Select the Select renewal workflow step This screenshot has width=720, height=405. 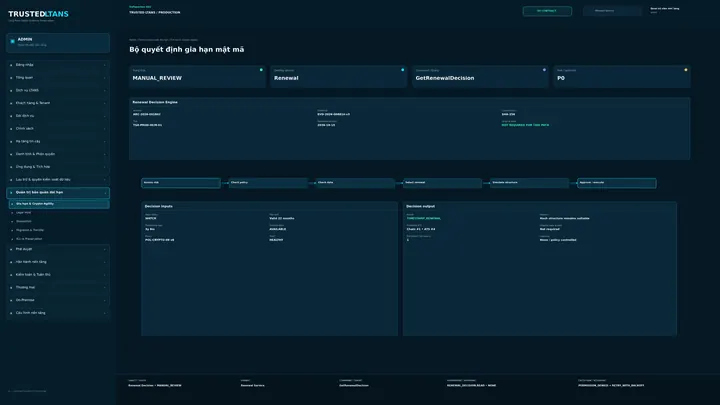(442, 183)
